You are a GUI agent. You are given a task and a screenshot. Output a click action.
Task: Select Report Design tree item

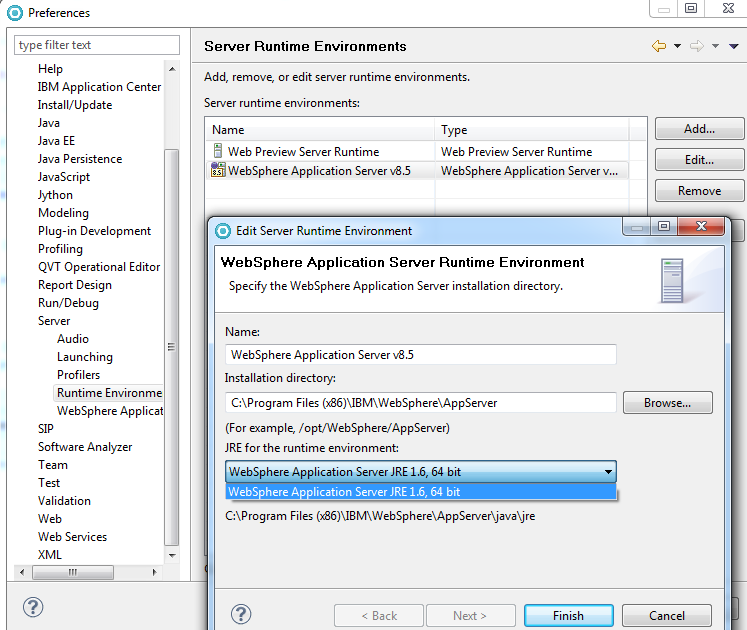click(x=75, y=285)
